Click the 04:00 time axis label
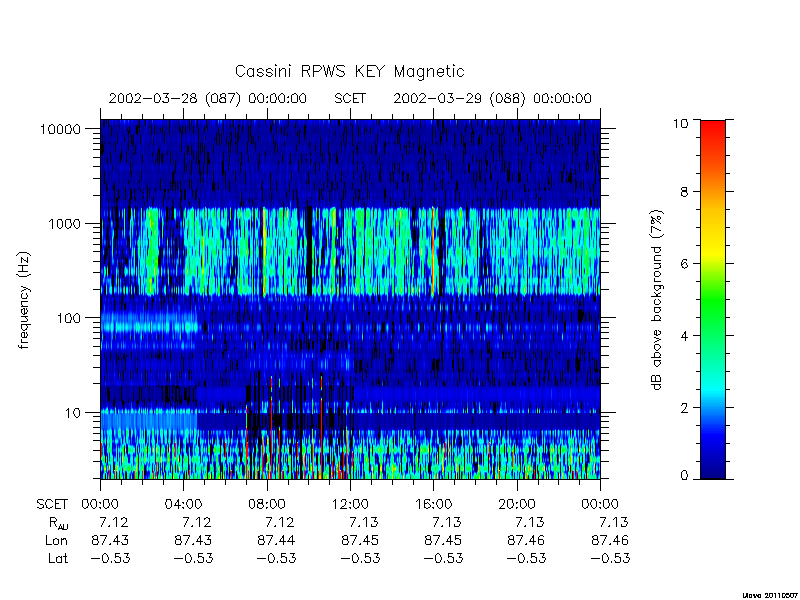This screenshot has width=800, height=600. 184,505
